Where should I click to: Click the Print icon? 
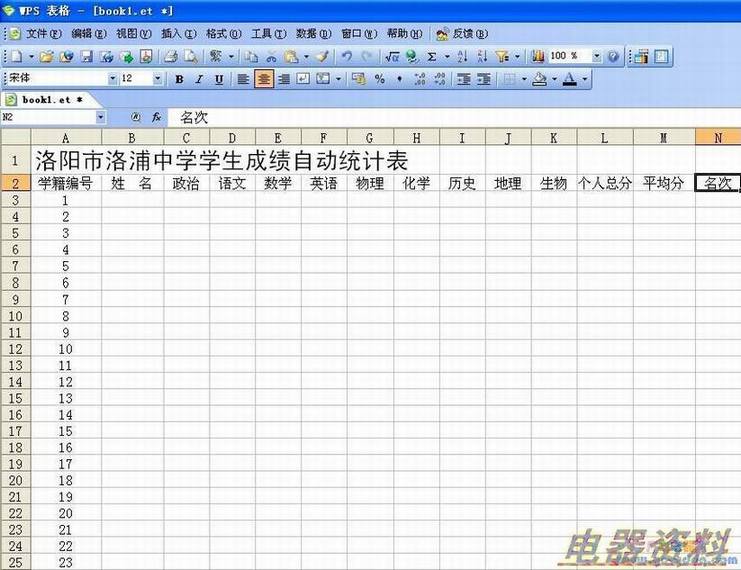[x=171, y=57]
